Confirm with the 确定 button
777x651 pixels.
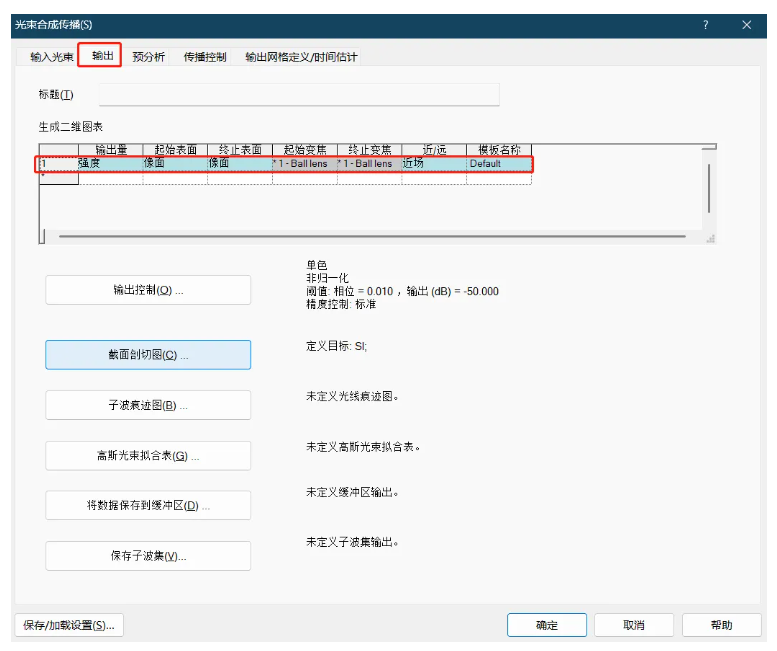click(547, 625)
